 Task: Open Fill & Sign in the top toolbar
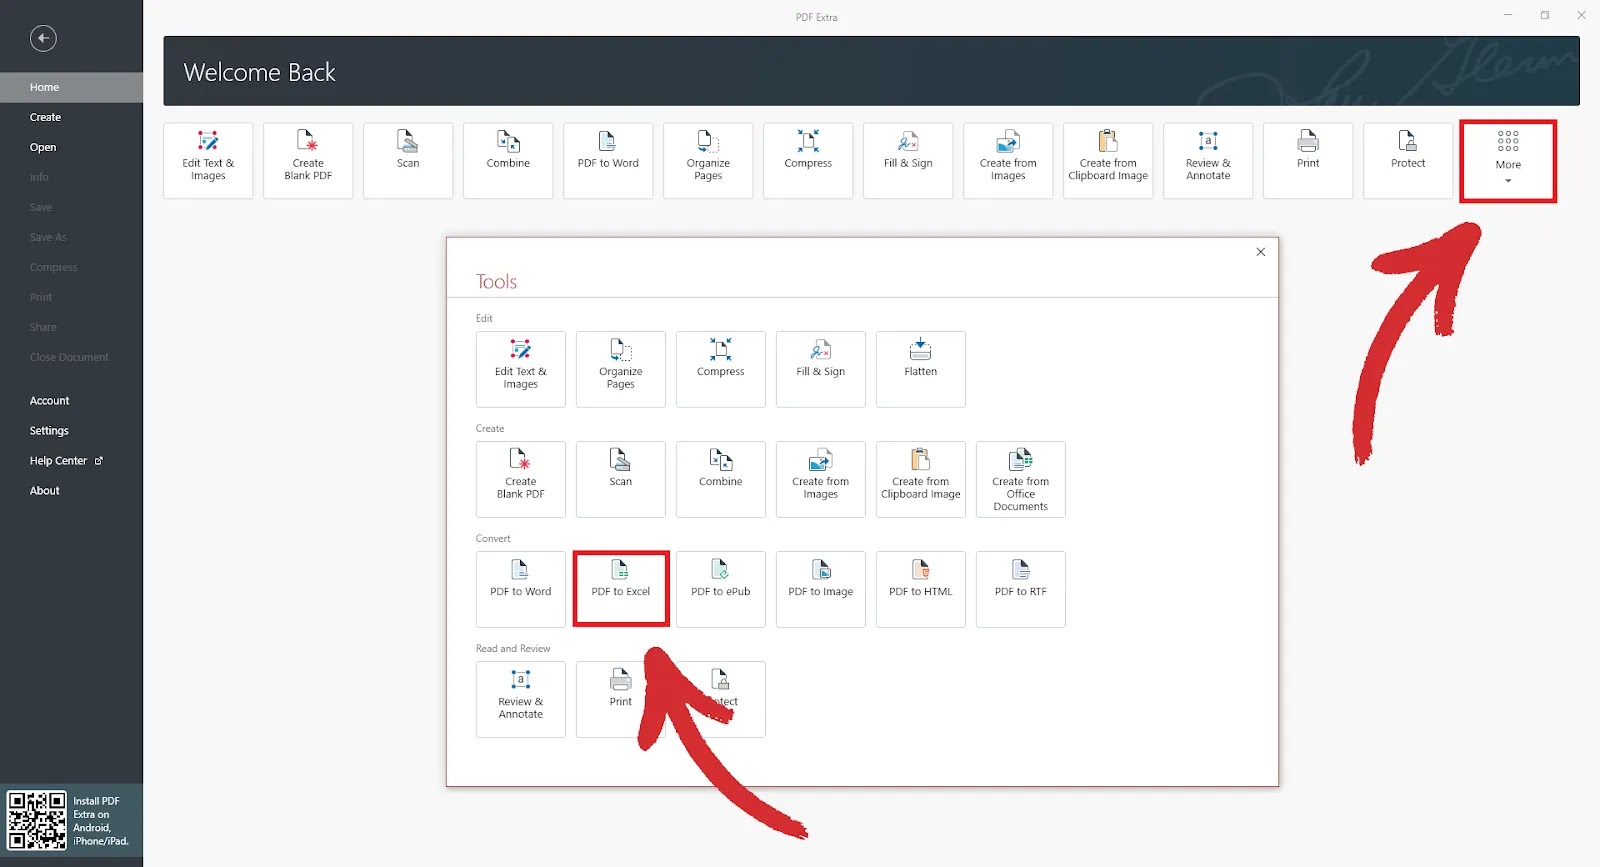coord(908,160)
